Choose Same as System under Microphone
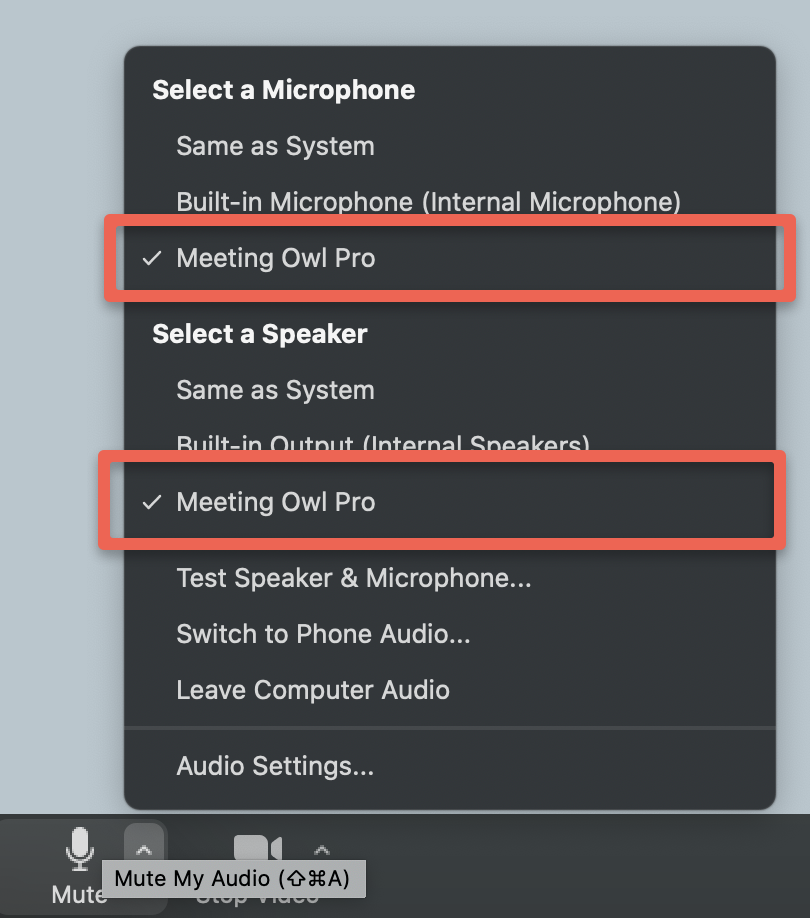Screen dimensions: 810x918 point(275,146)
